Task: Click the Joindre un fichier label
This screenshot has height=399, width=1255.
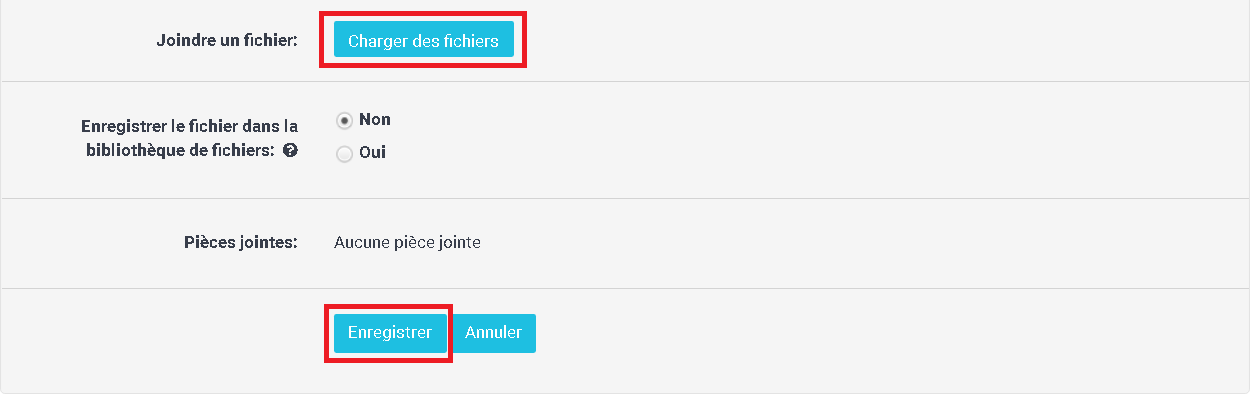Action: pyautogui.click(x=227, y=41)
